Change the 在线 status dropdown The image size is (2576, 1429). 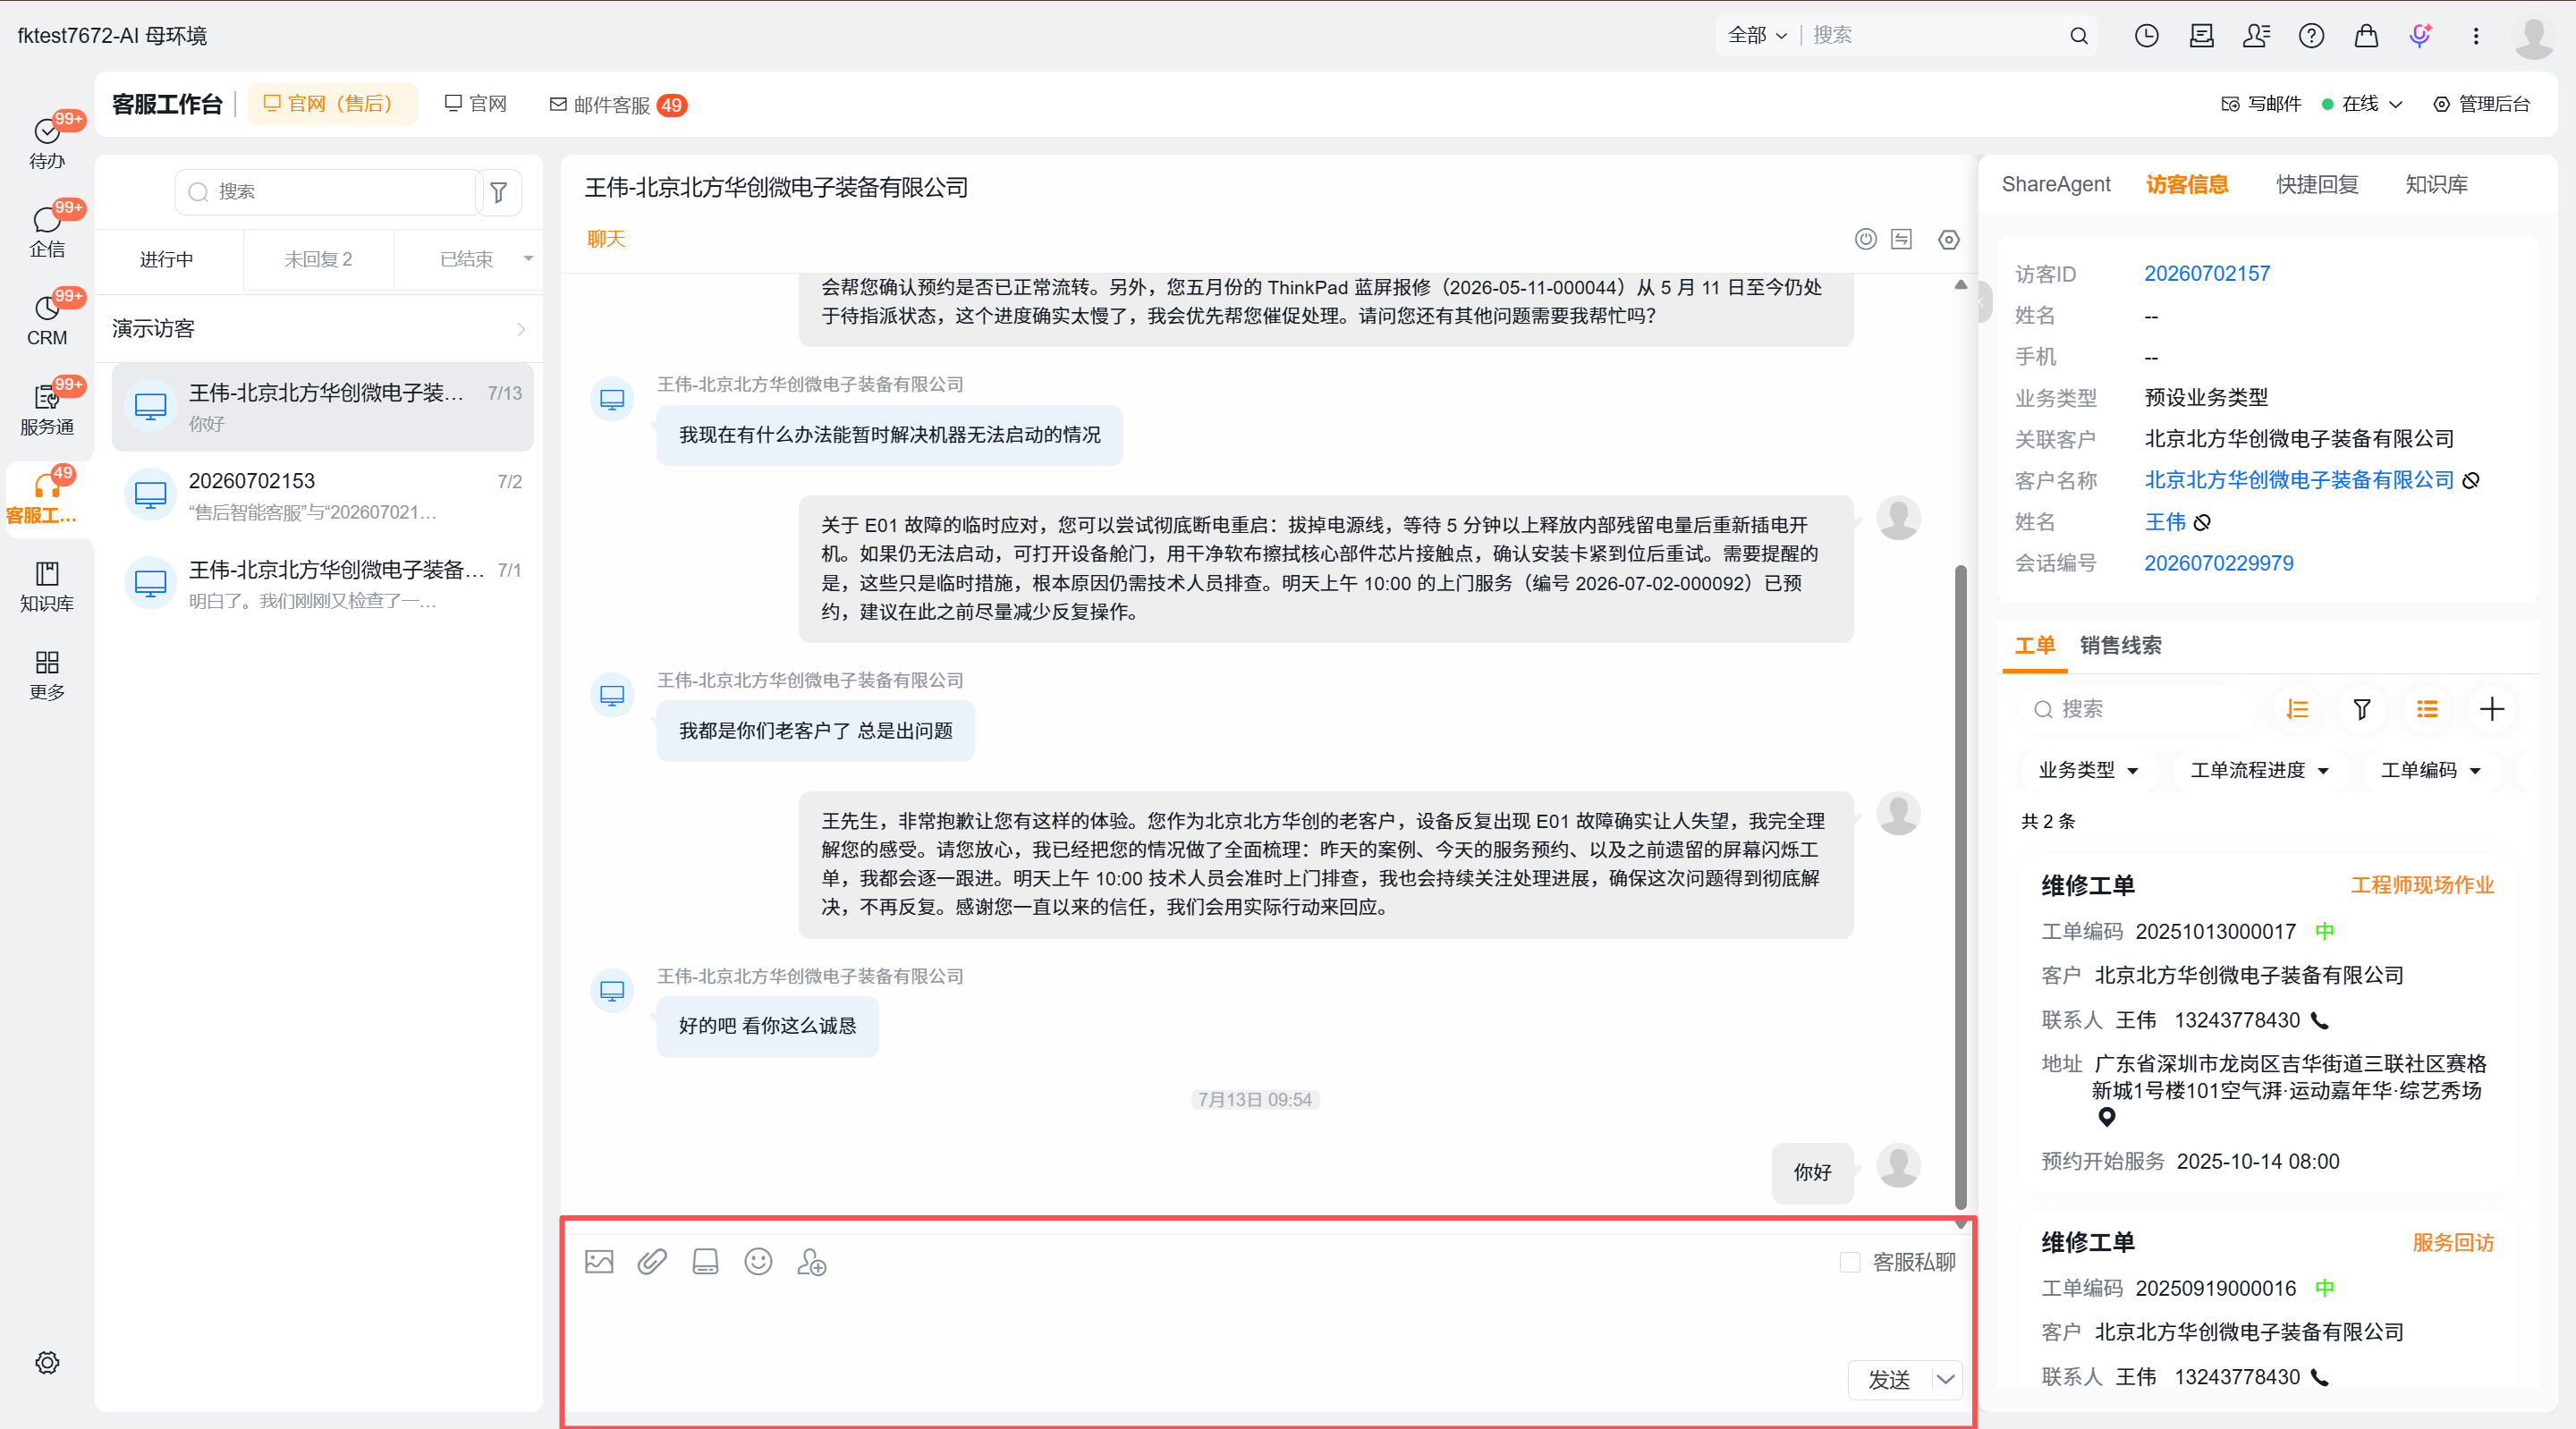tap(2361, 104)
